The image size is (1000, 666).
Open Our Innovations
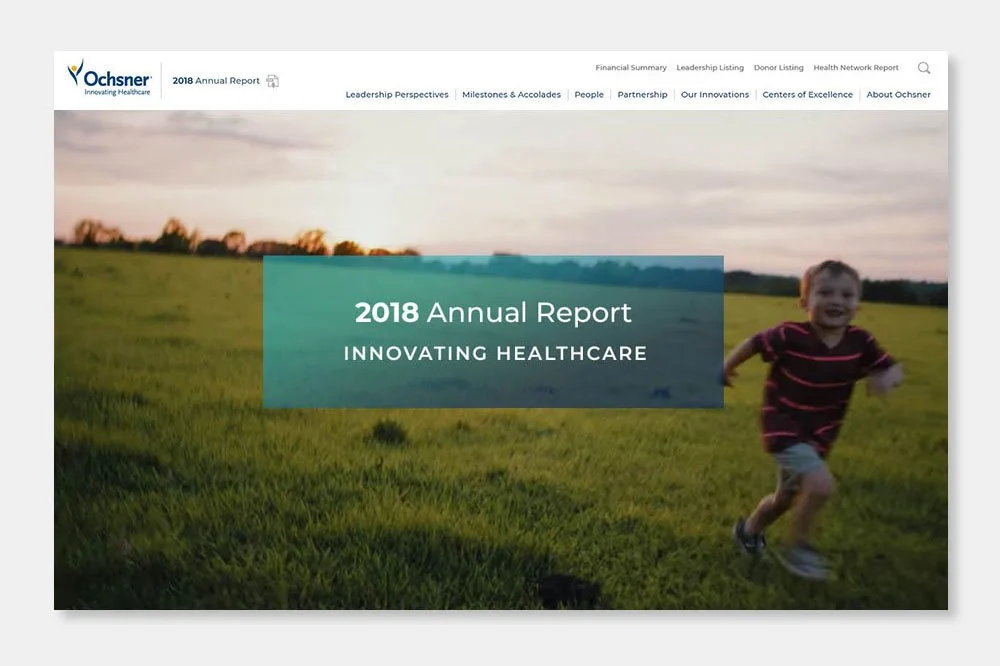pos(714,94)
